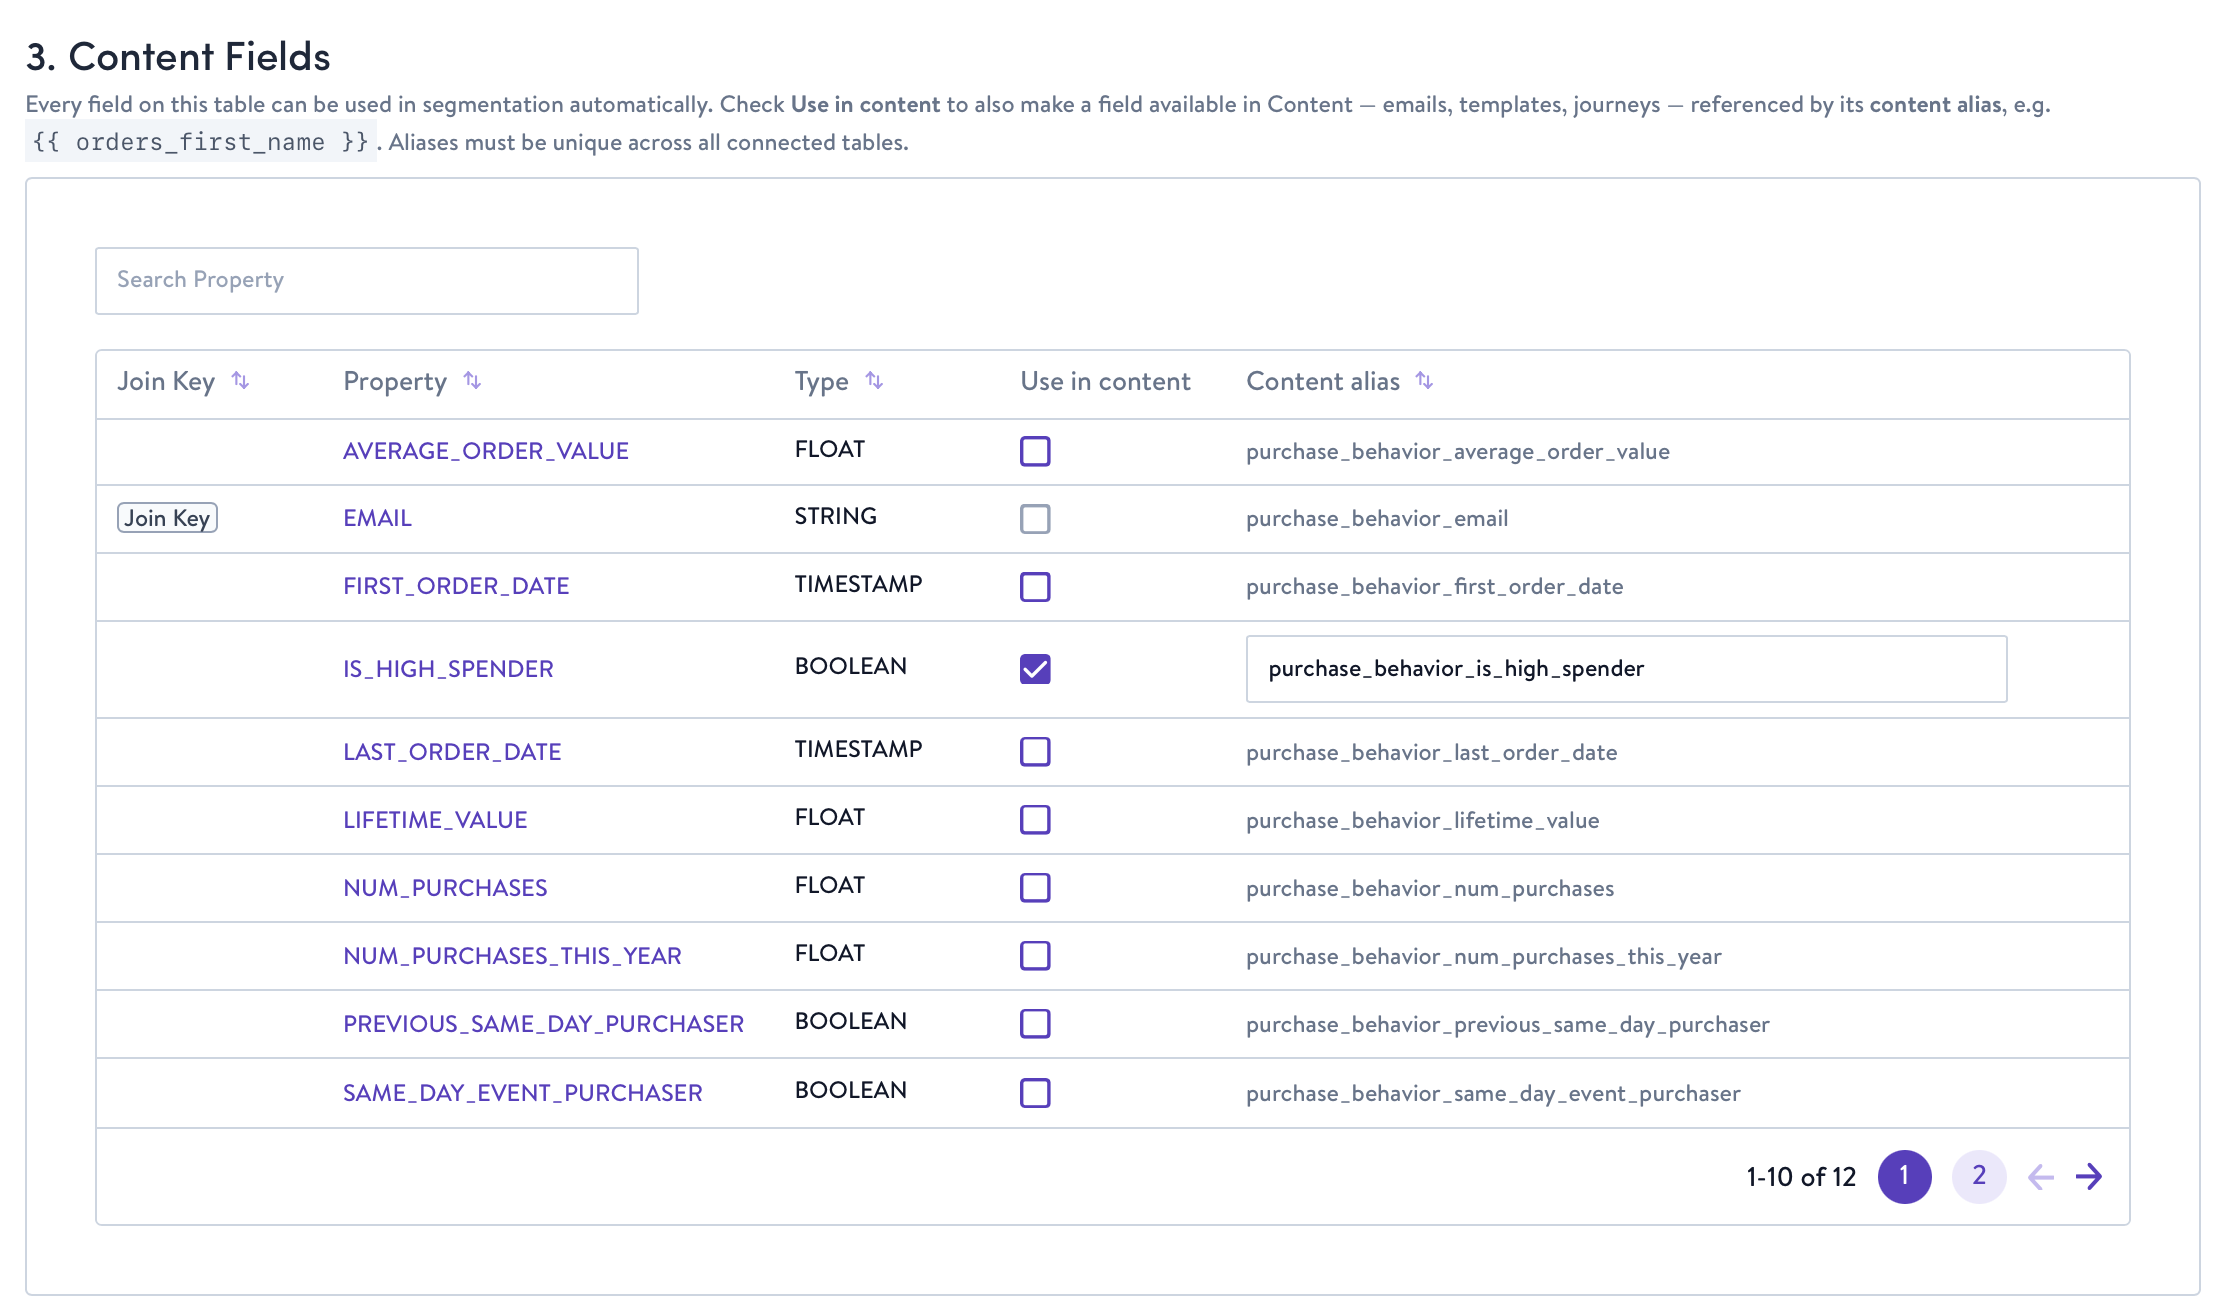This screenshot has width=2222, height=1316.
Task: Jump to page 2 of fields
Action: tap(1978, 1177)
